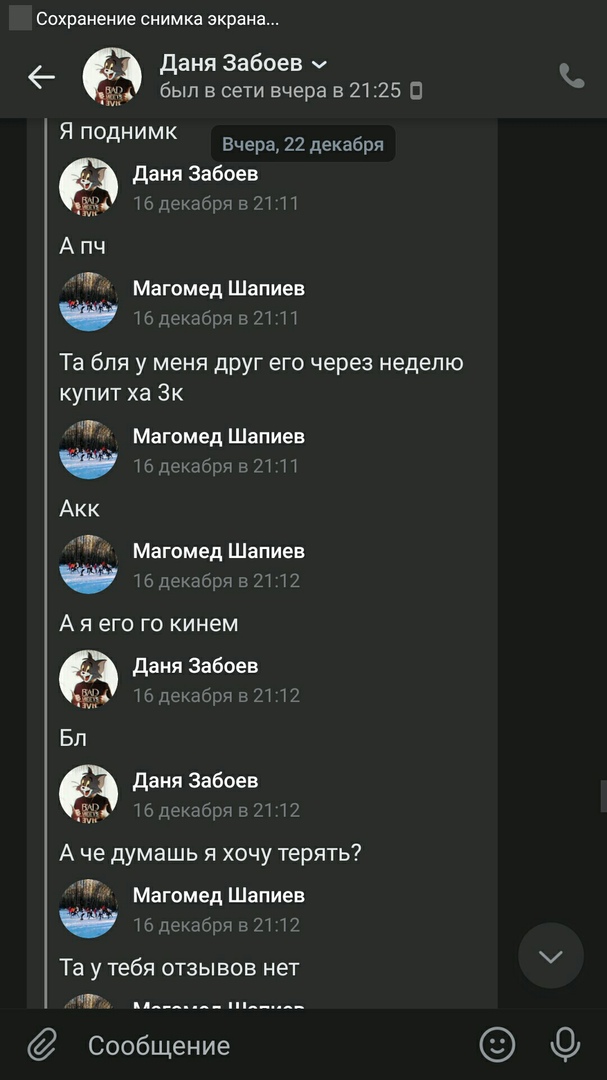Open Даня Забоев avatar above 'Бл' message

[x=88, y=678]
